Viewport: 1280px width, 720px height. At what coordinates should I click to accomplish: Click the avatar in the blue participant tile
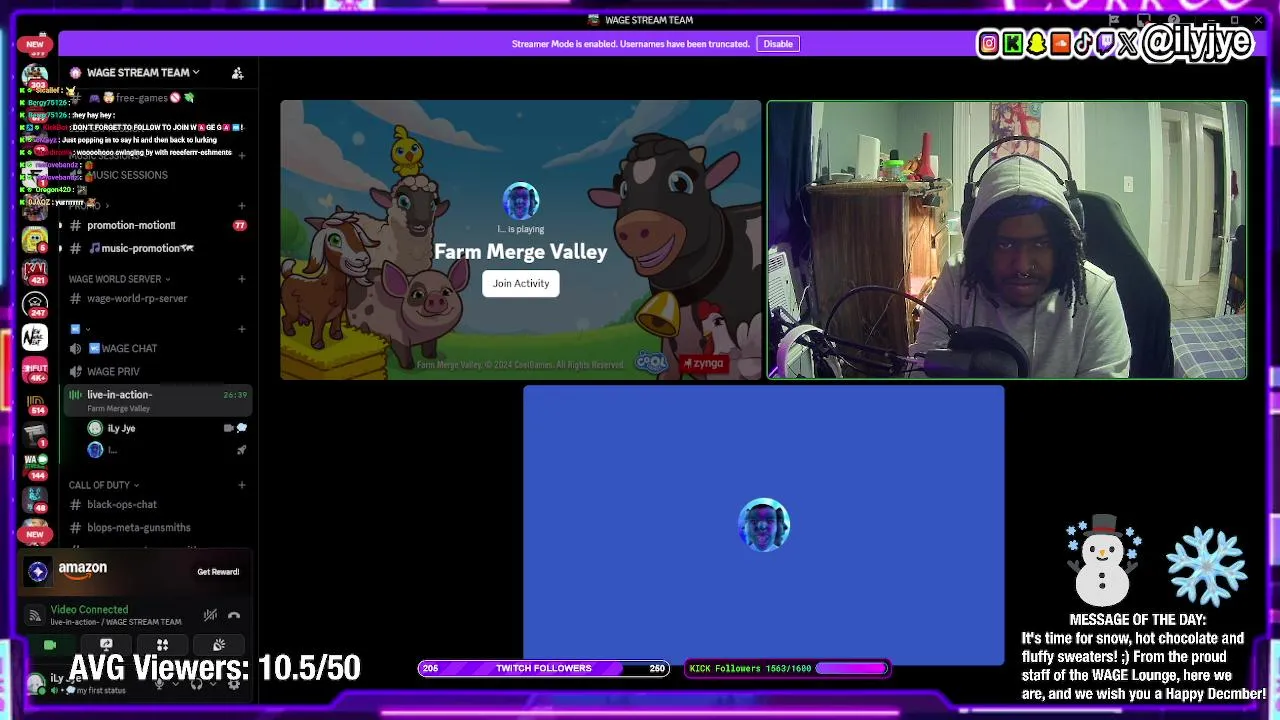point(764,525)
